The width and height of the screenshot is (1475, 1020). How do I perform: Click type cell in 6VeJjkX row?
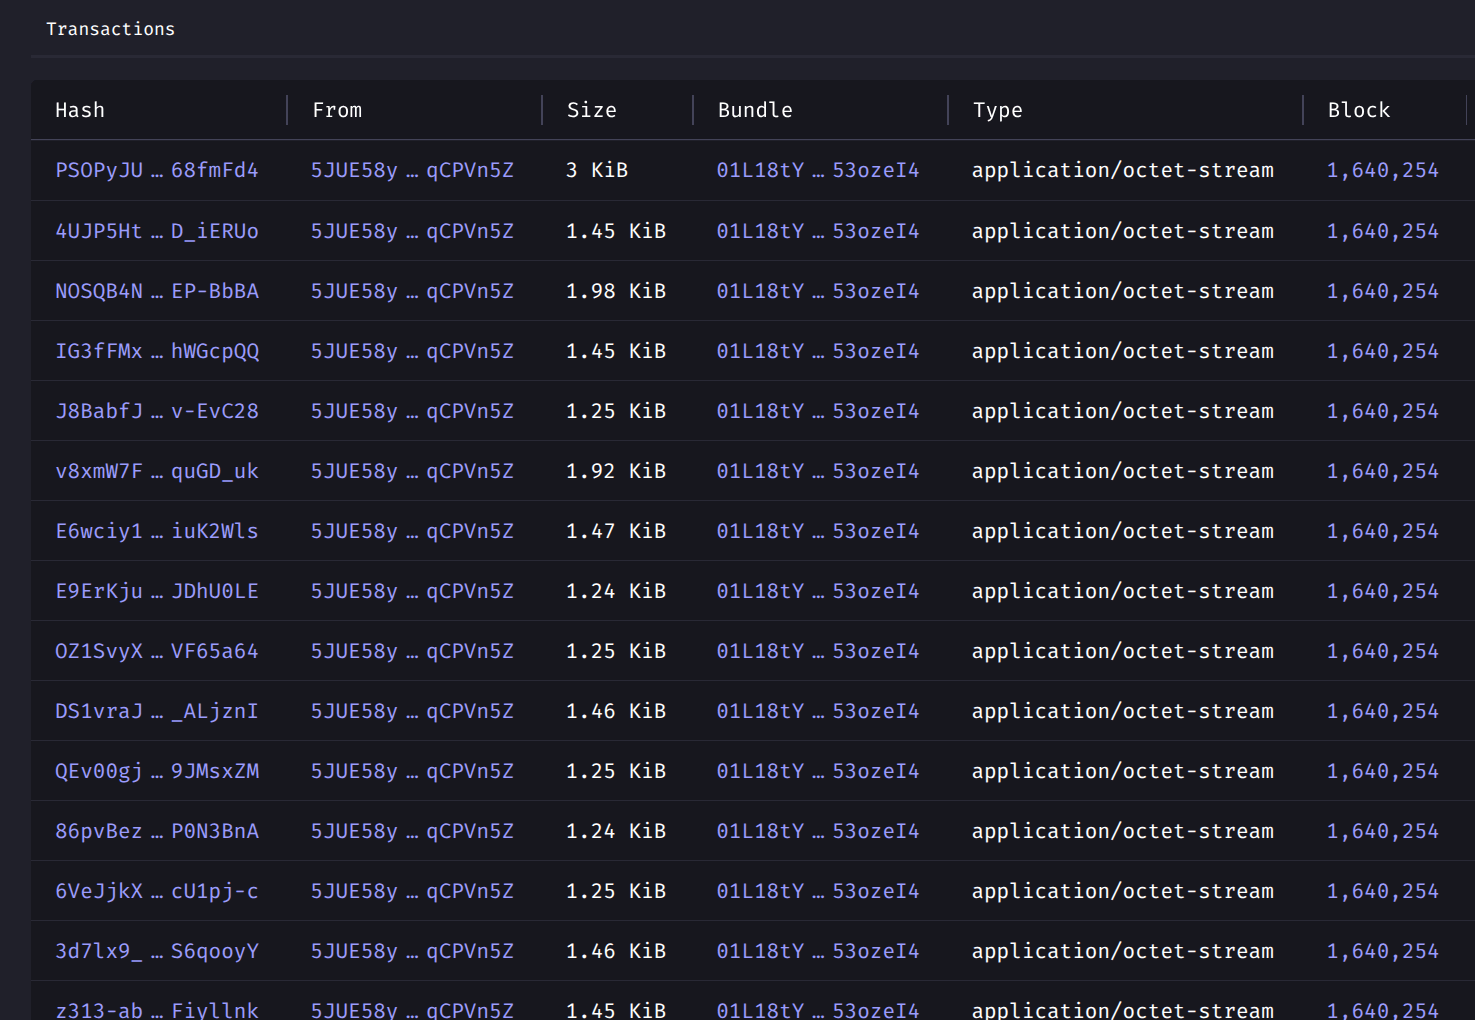click(1123, 891)
